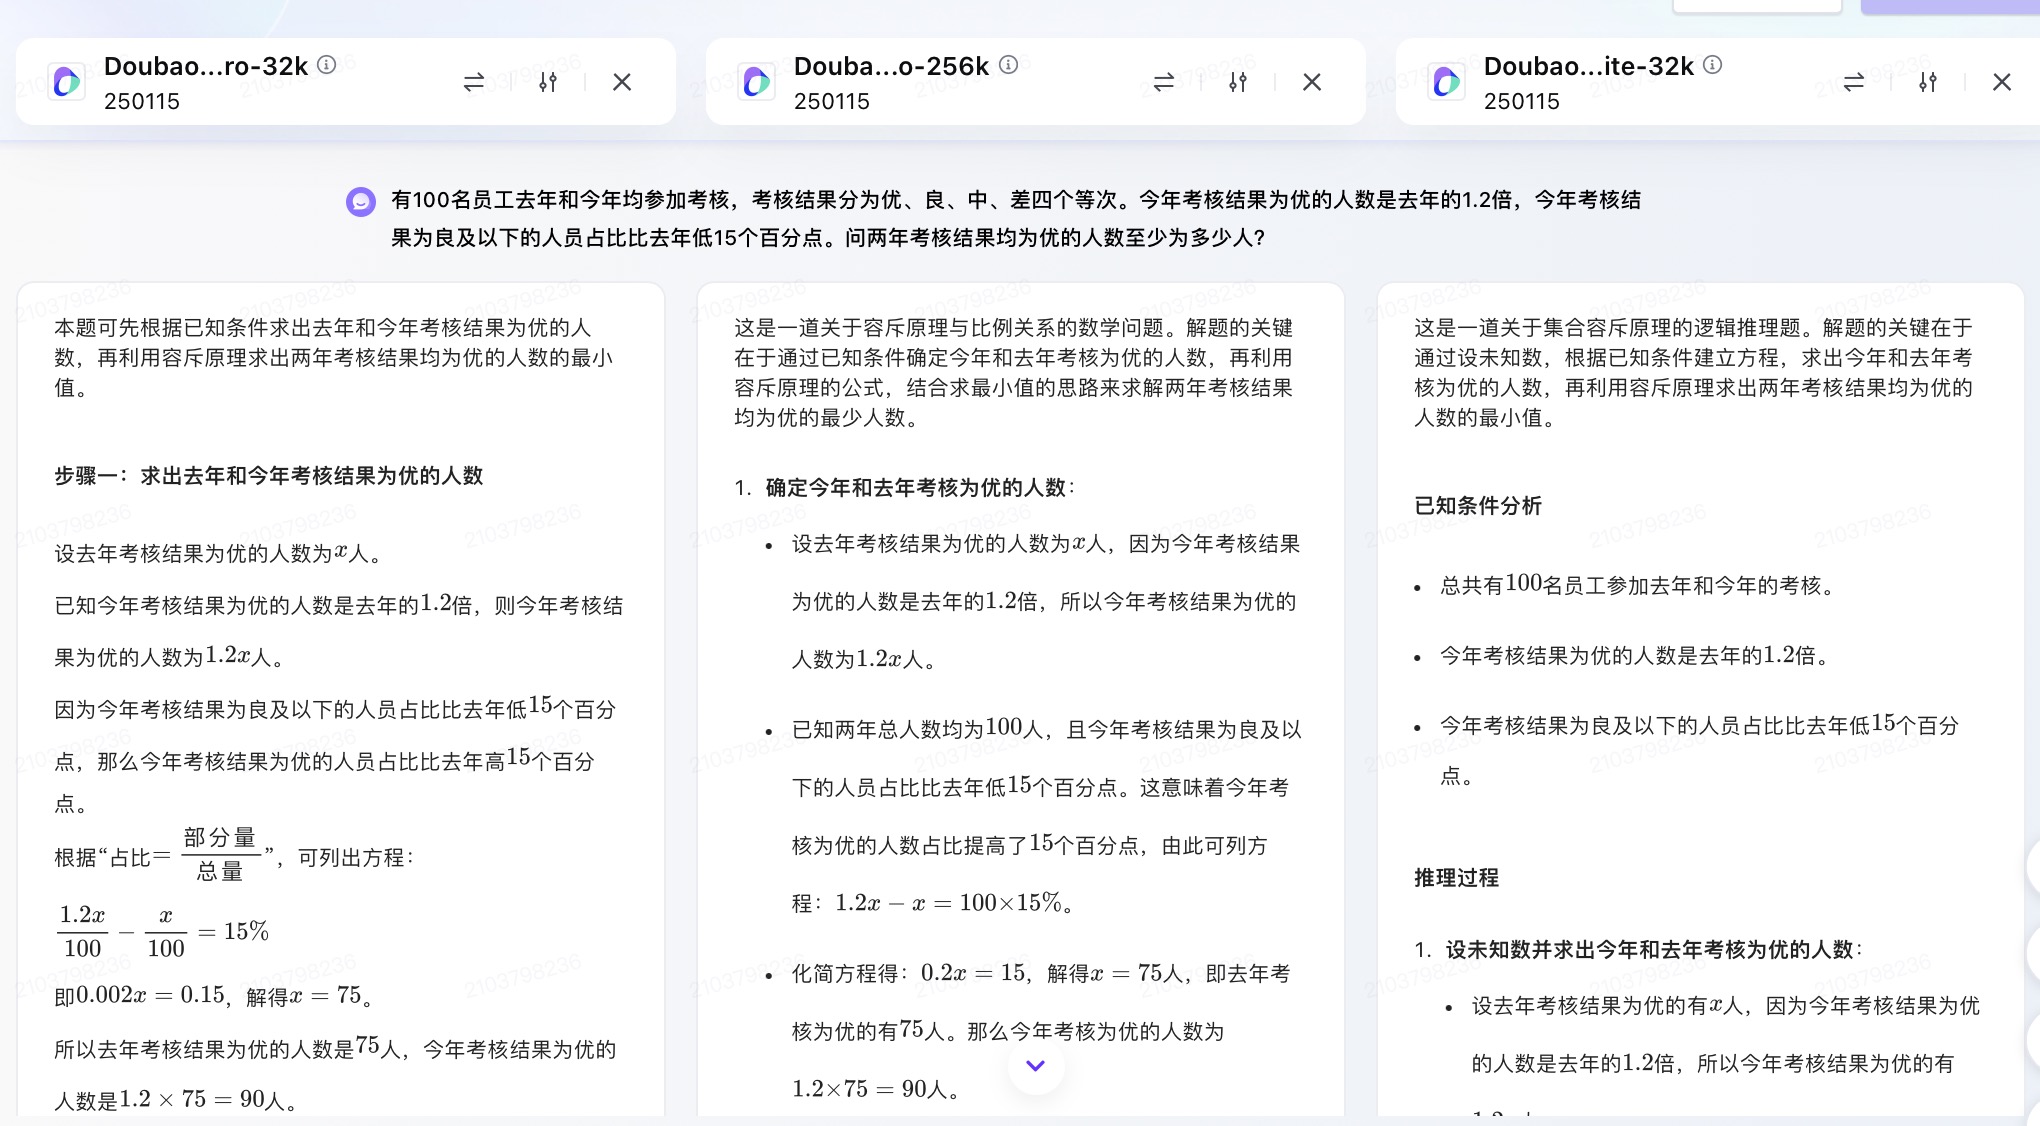Click the line 人数是1.2 × 75 = 90人 in left panel

pyautogui.click(x=176, y=1100)
